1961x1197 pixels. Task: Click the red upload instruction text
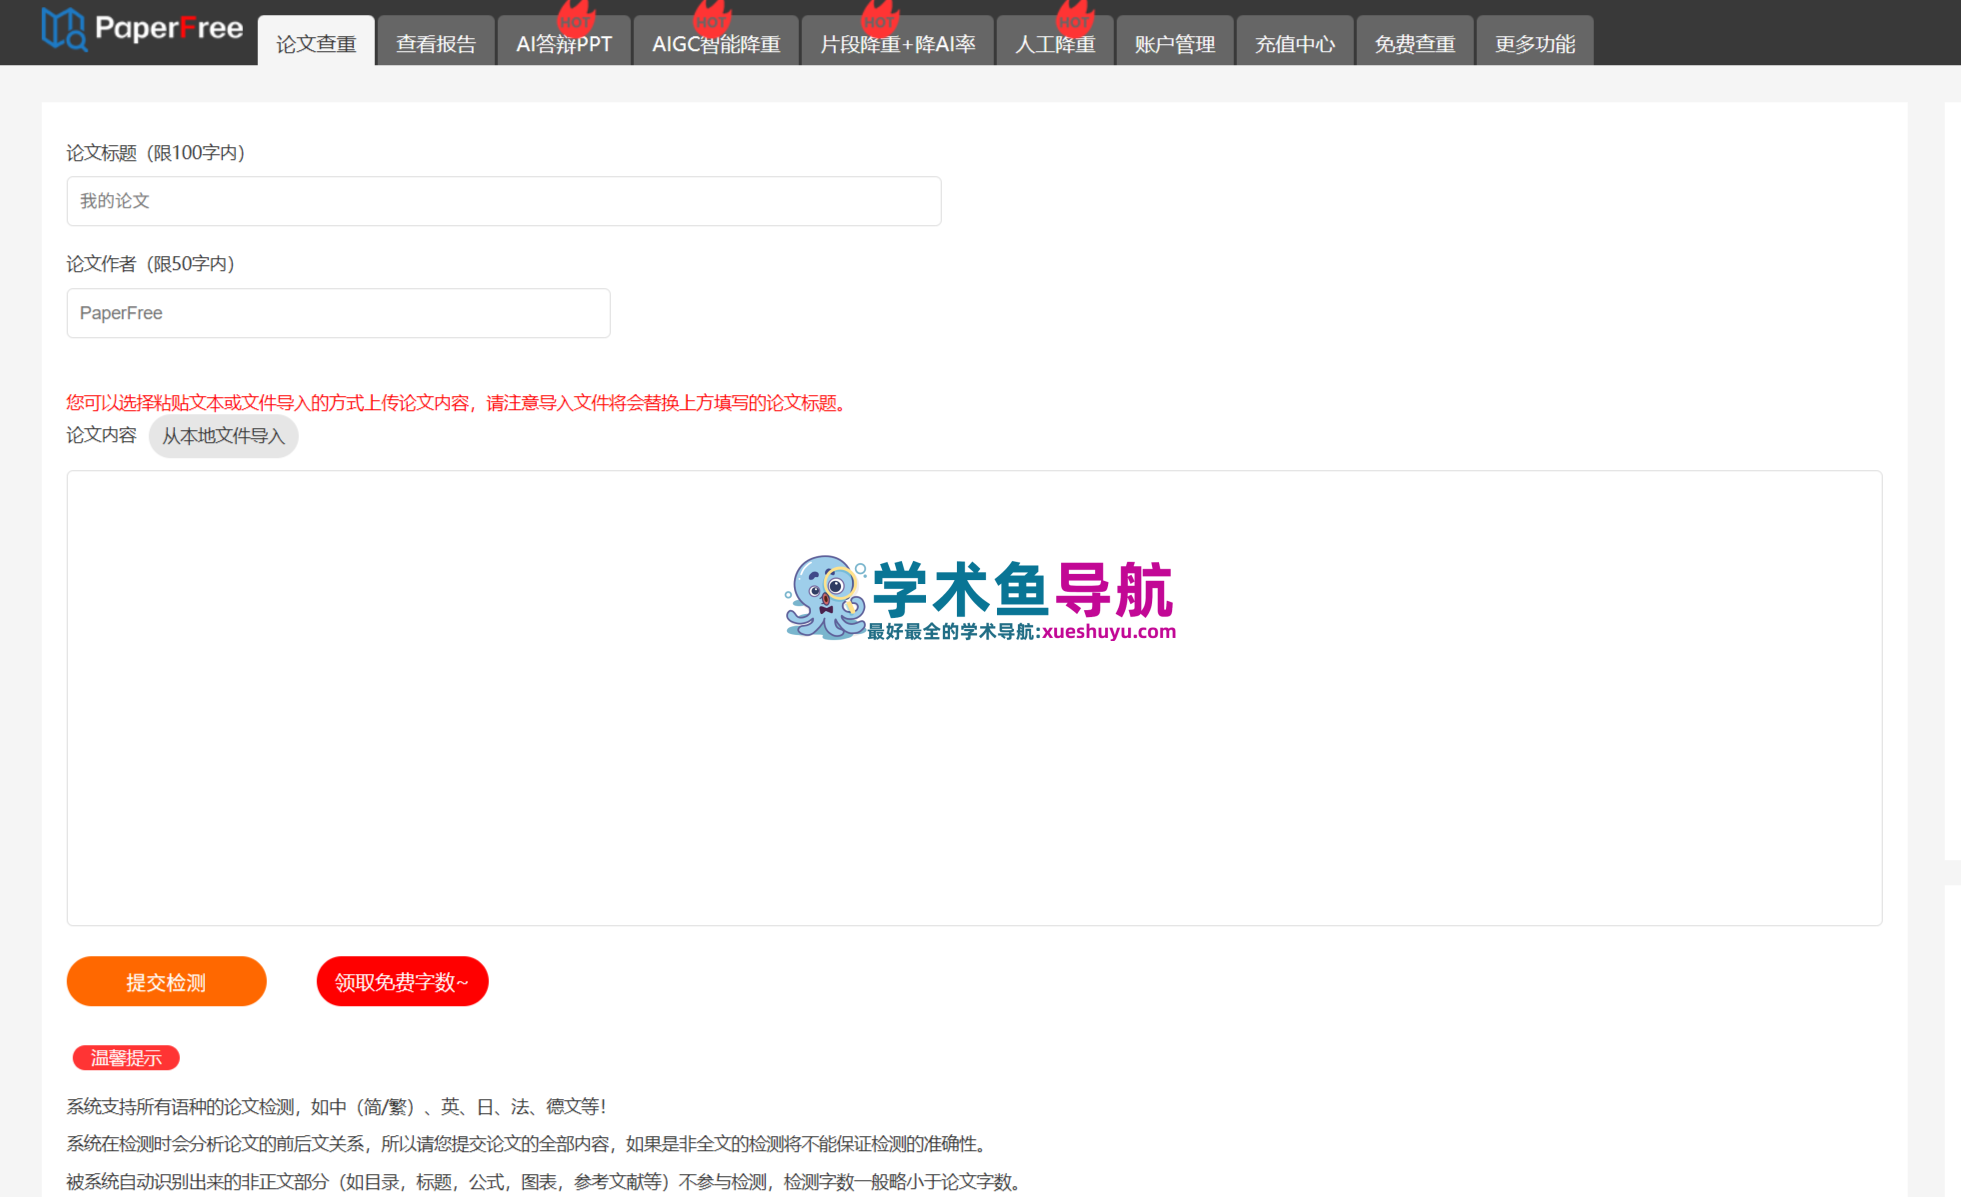click(459, 402)
